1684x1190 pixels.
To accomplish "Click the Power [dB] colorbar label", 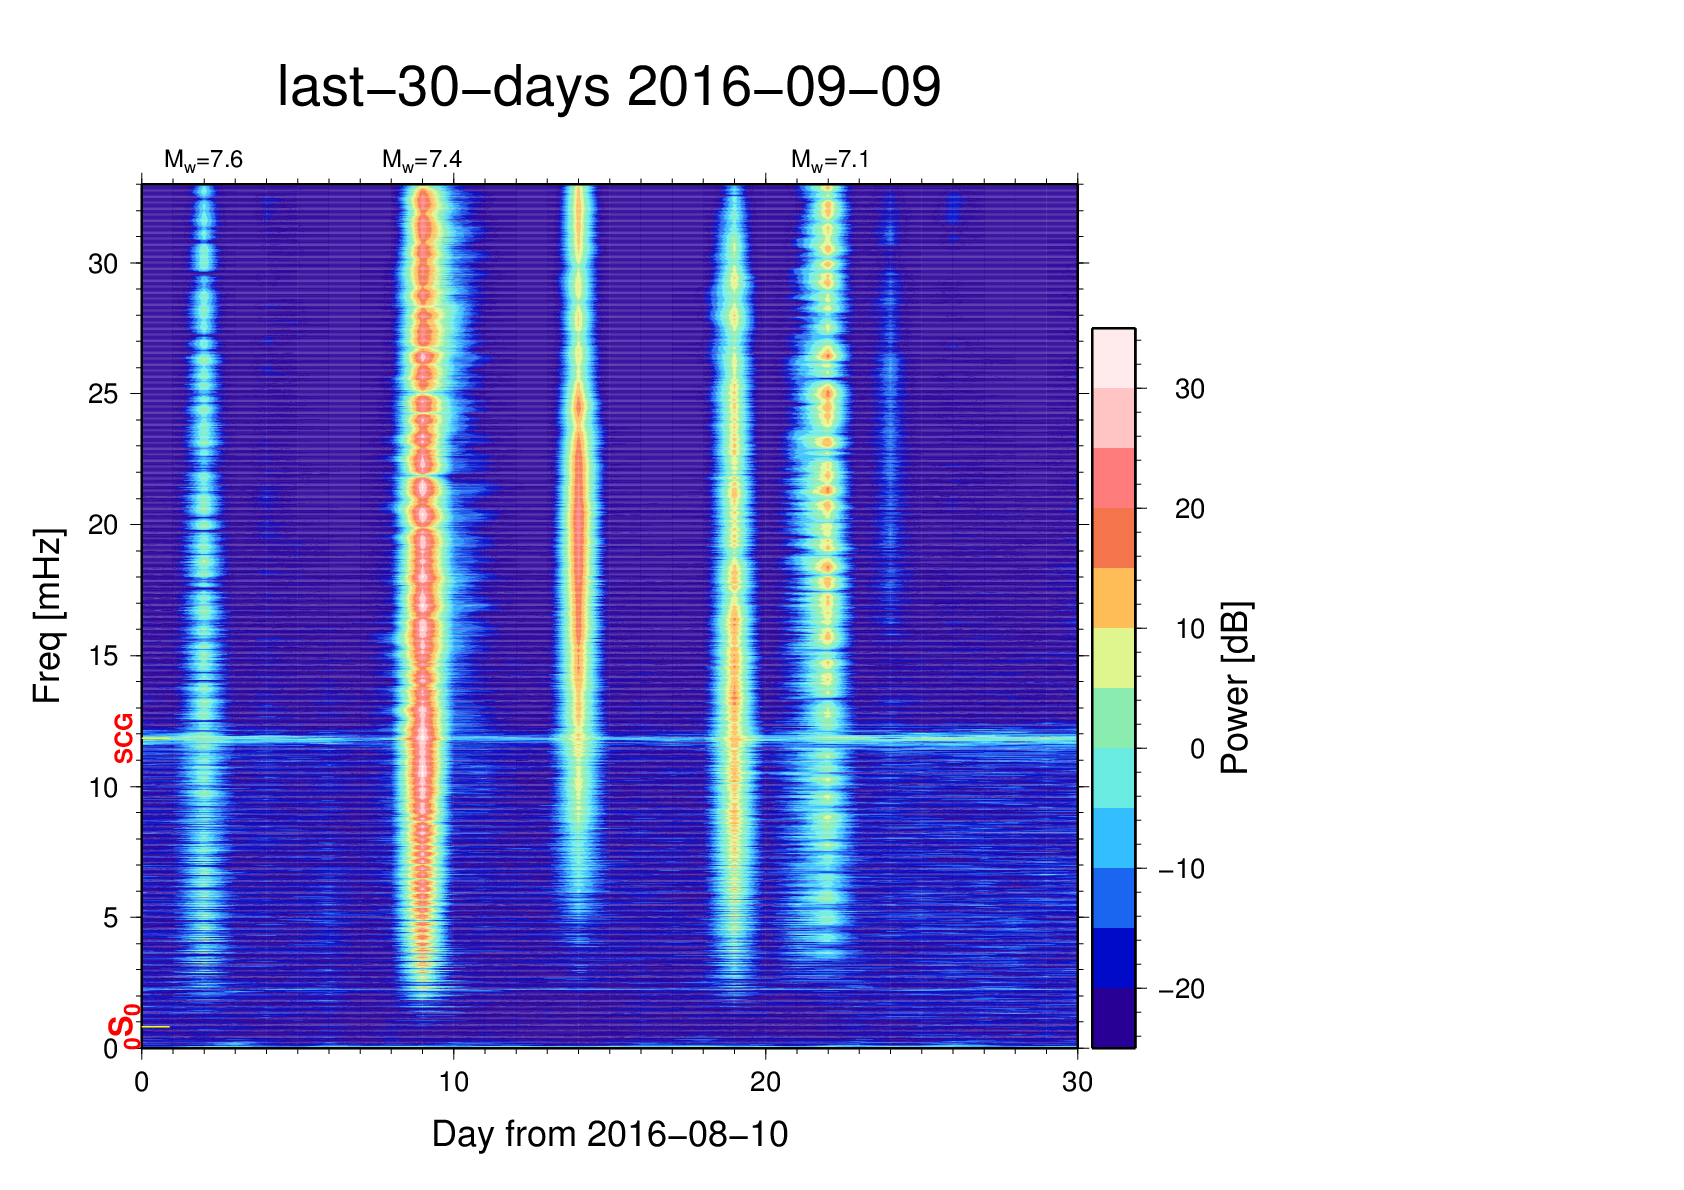I will (1236, 688).
